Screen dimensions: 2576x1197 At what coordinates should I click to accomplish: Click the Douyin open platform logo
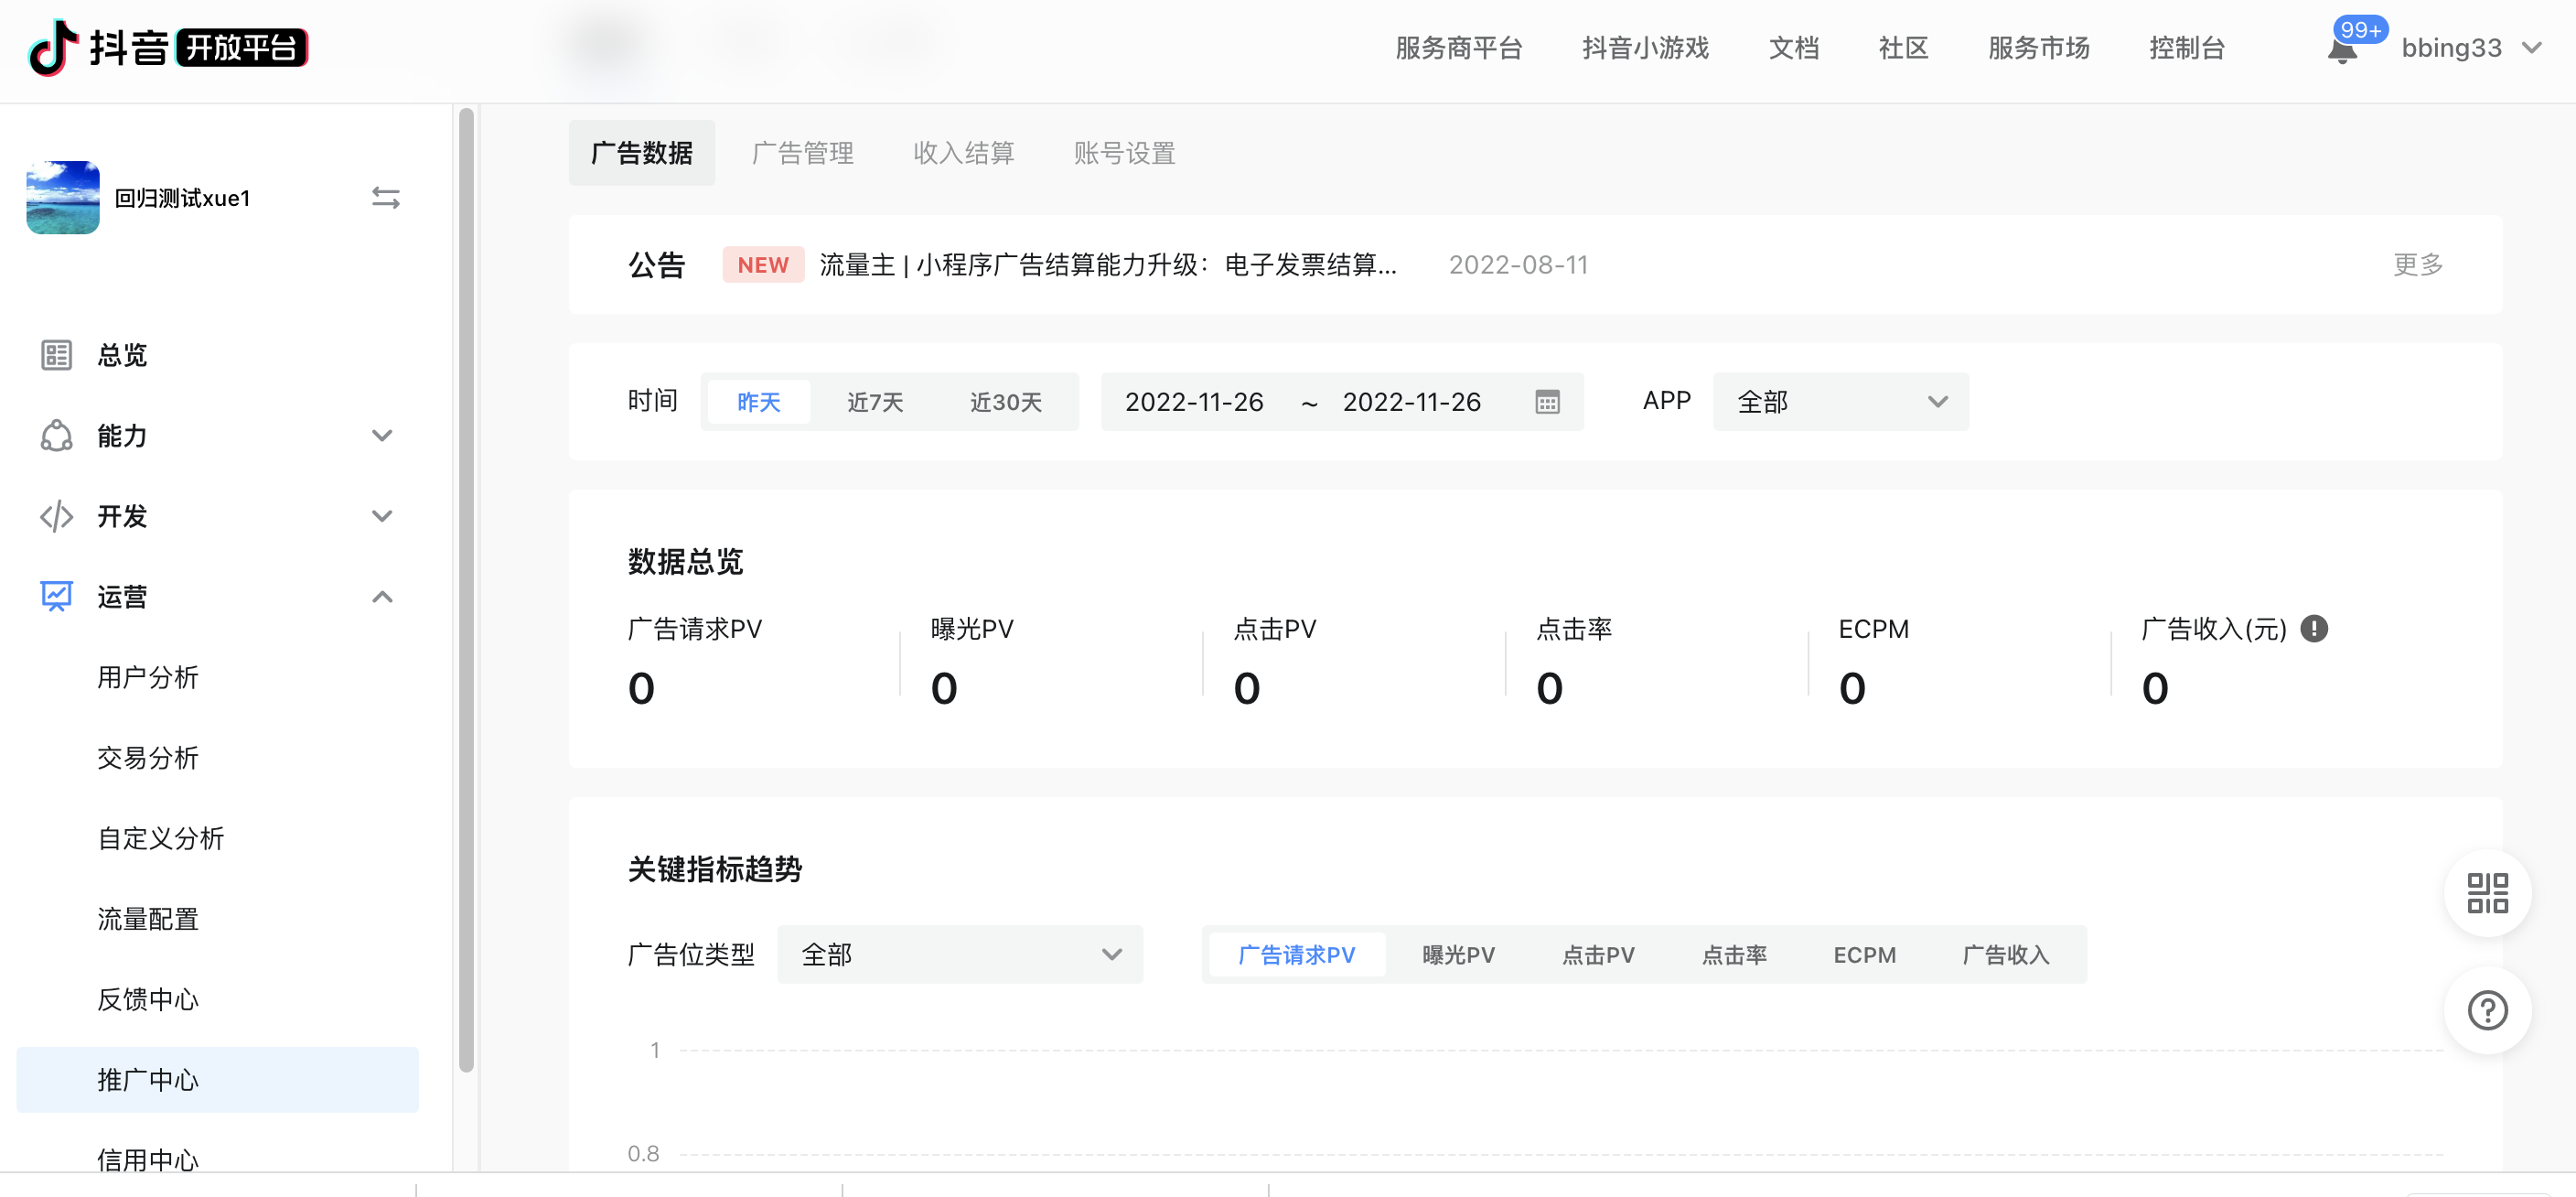tap(168, 47)
